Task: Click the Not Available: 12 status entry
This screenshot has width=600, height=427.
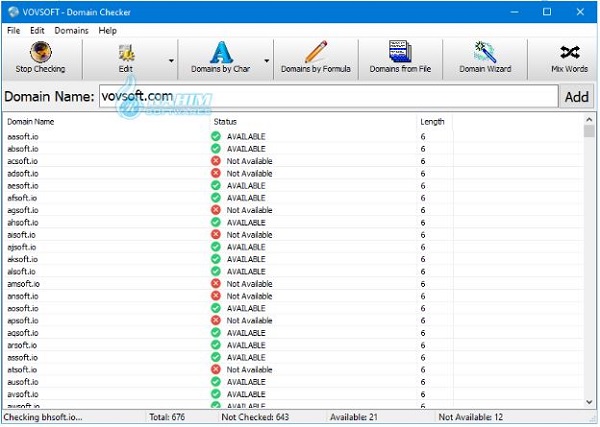Action: (x=471, y=417)
